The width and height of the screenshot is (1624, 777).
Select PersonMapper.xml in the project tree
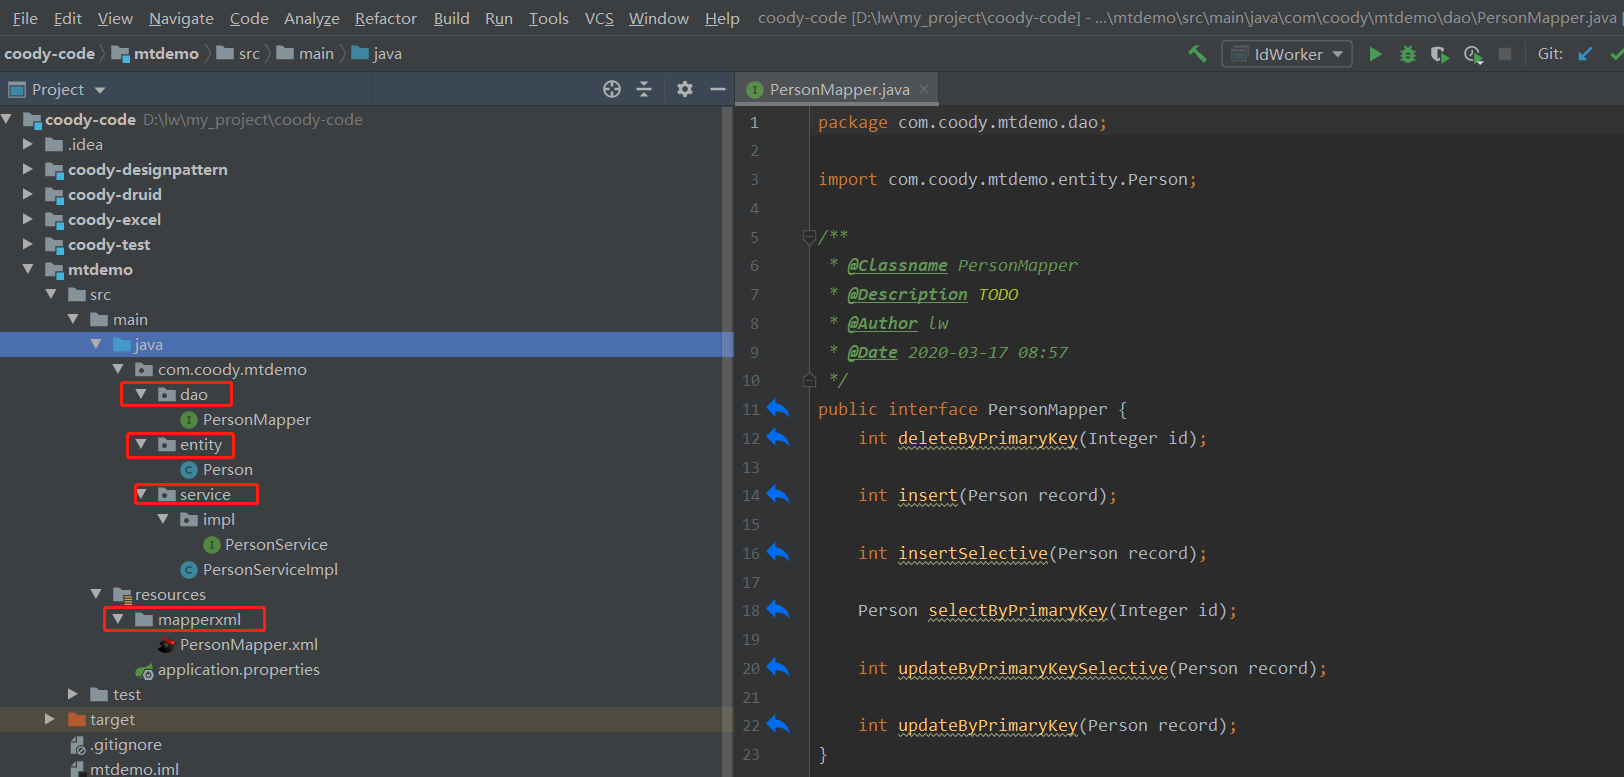click(248, 645)
